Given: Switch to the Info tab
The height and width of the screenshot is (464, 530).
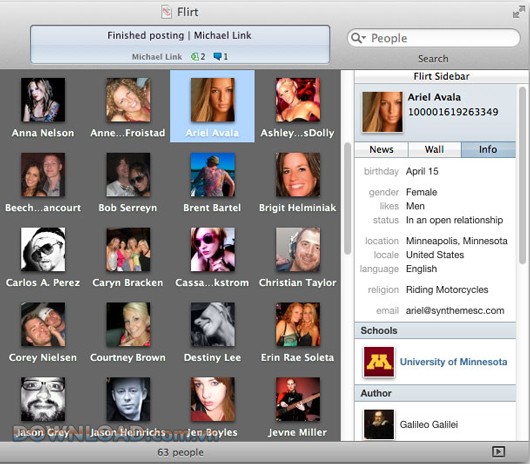Looking at the screenshot, I should coord(488,149).
